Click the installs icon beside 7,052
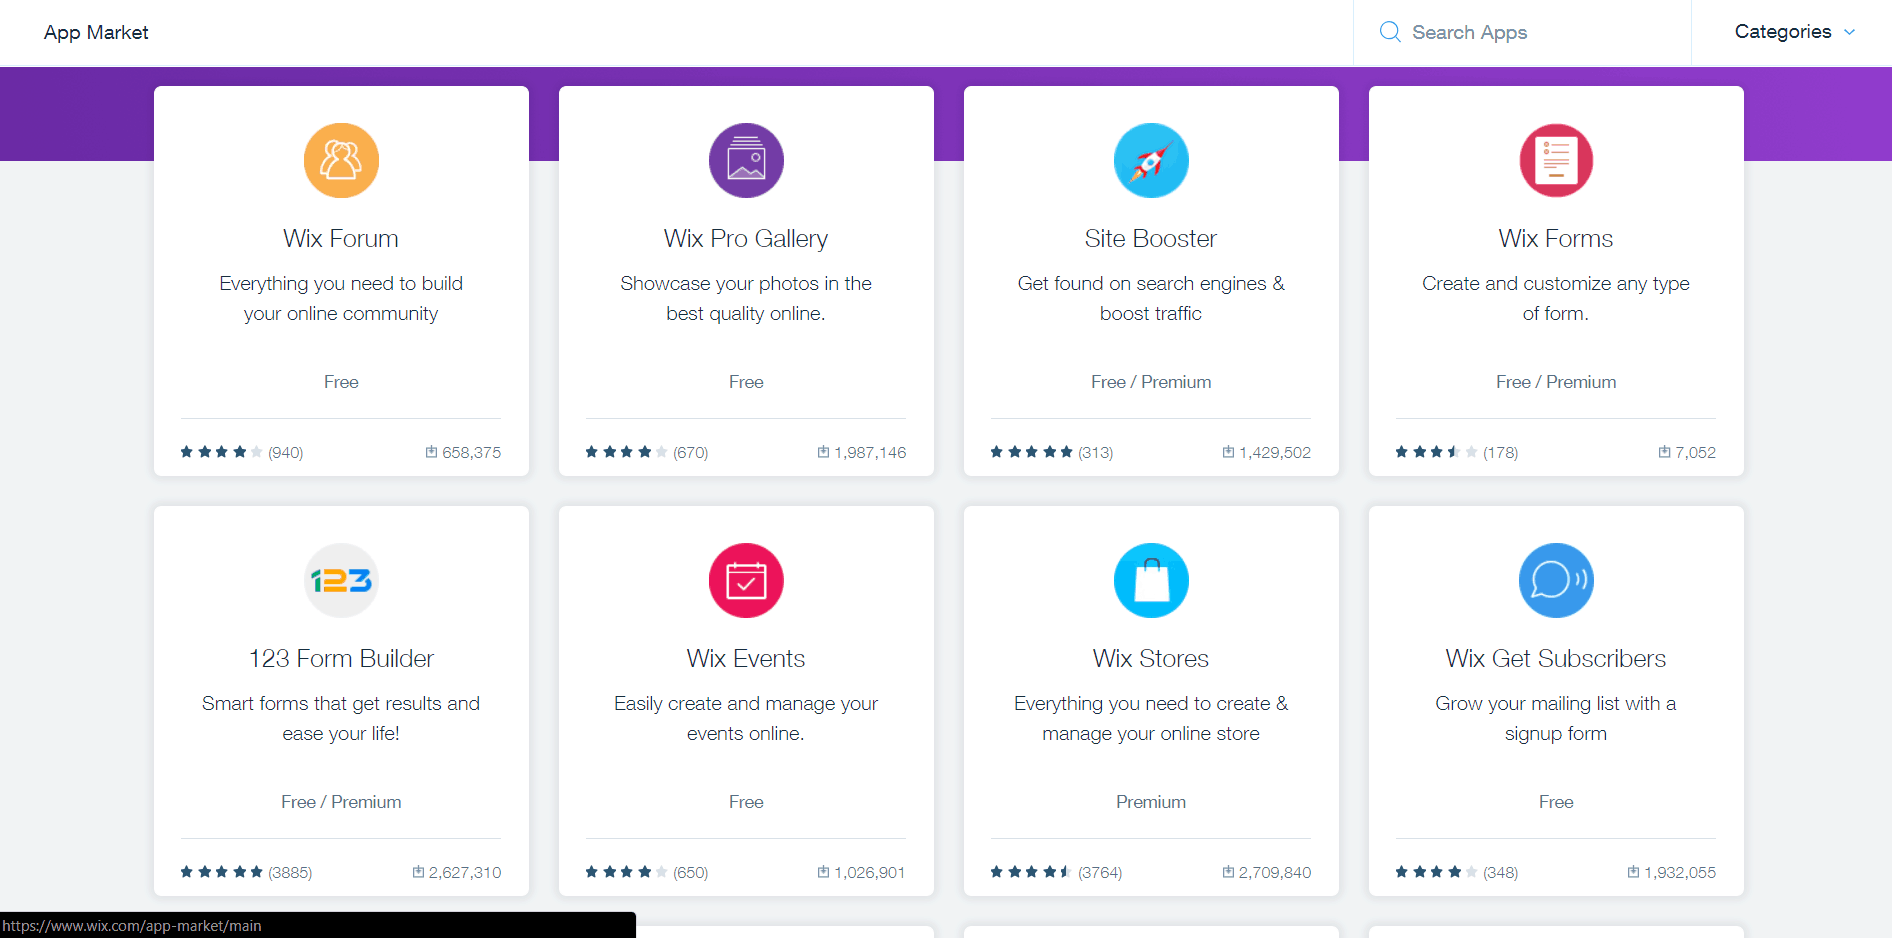The height and width of the screenshot is (938, 1892). coord(1664,452)
